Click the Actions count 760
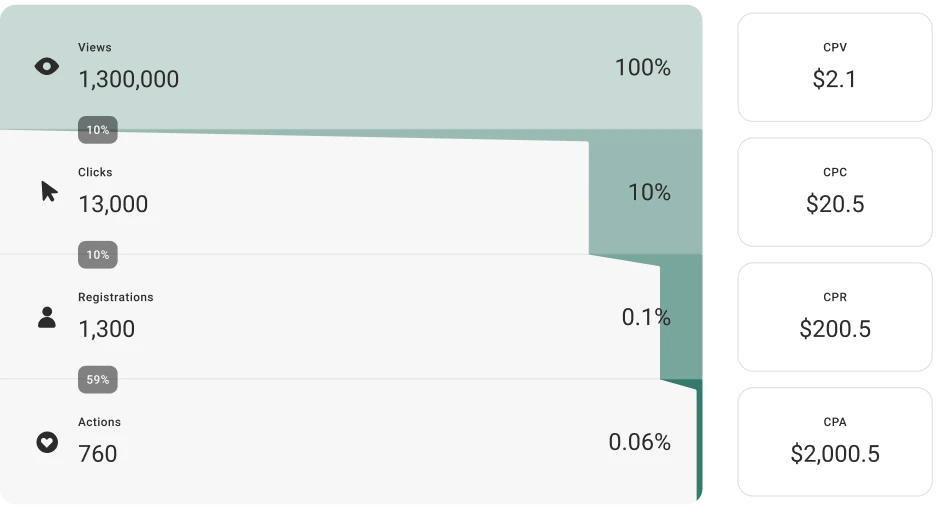The image size is (937, 508). tap(97, 454)
